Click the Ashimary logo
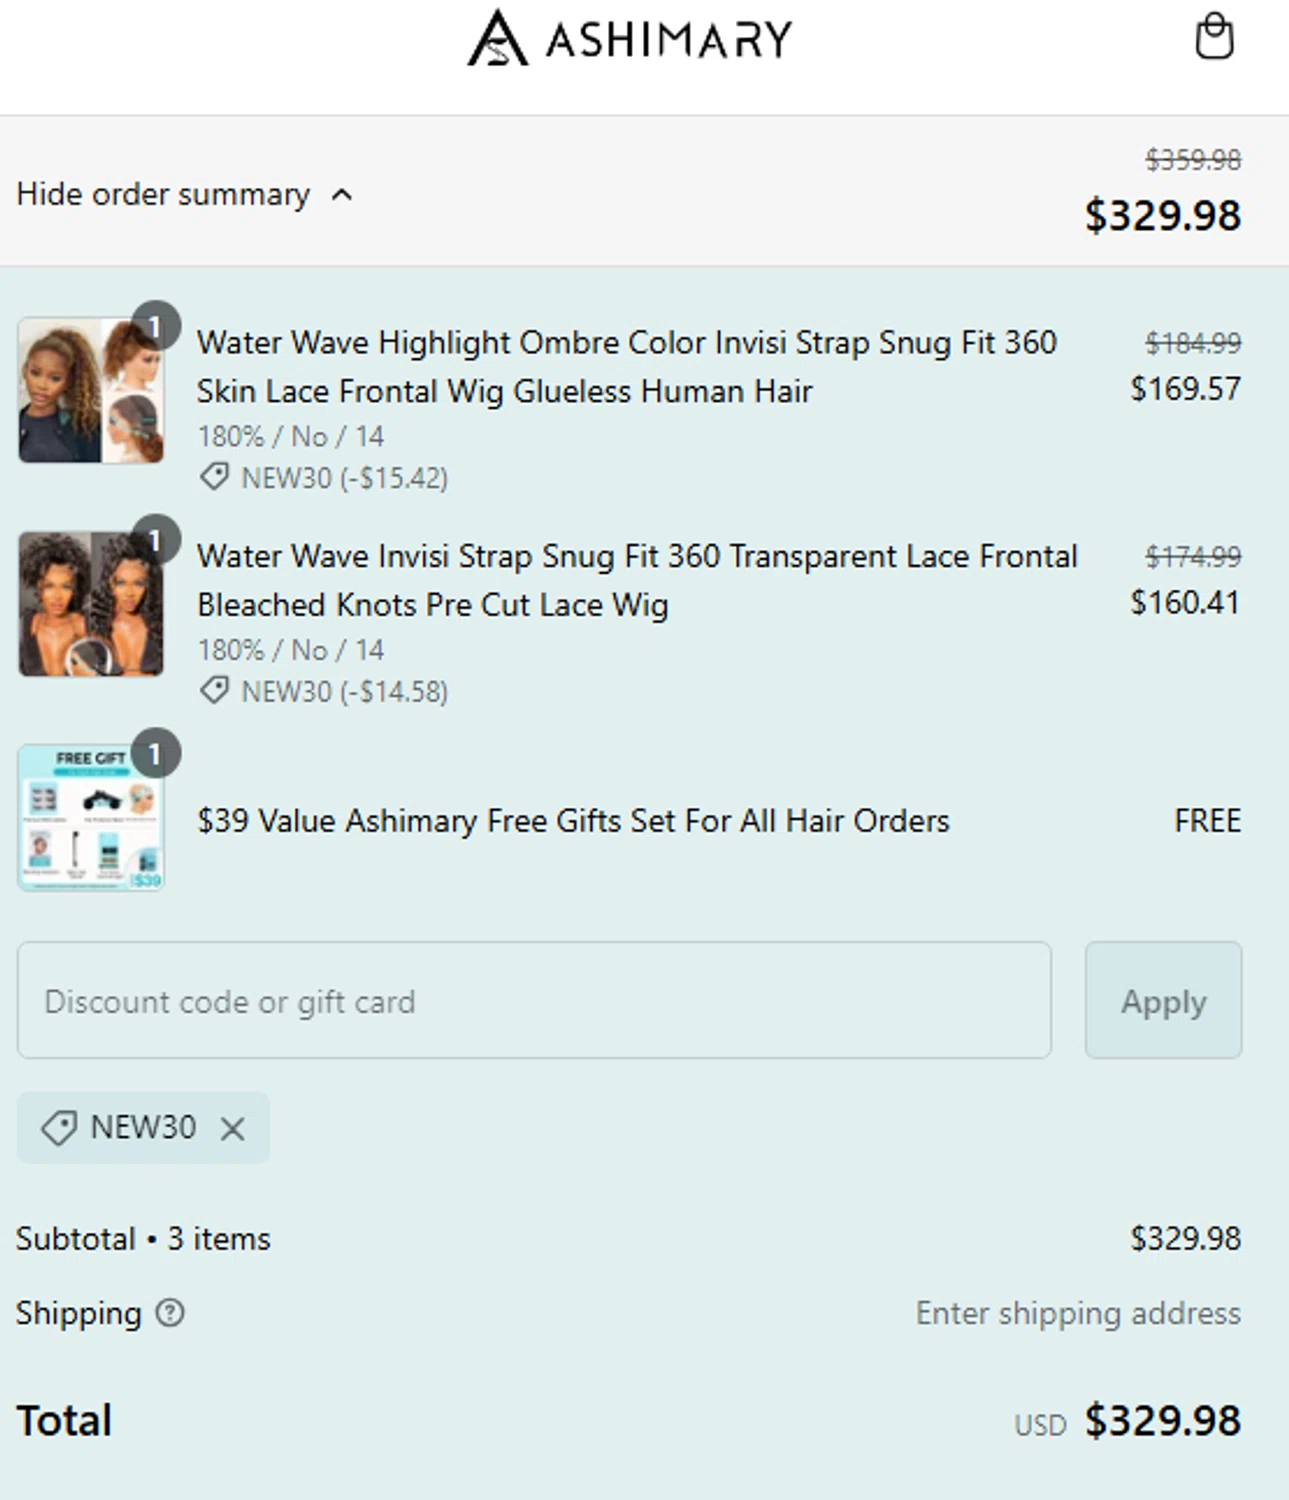The image size is (1289, 1500). point(629,38)
